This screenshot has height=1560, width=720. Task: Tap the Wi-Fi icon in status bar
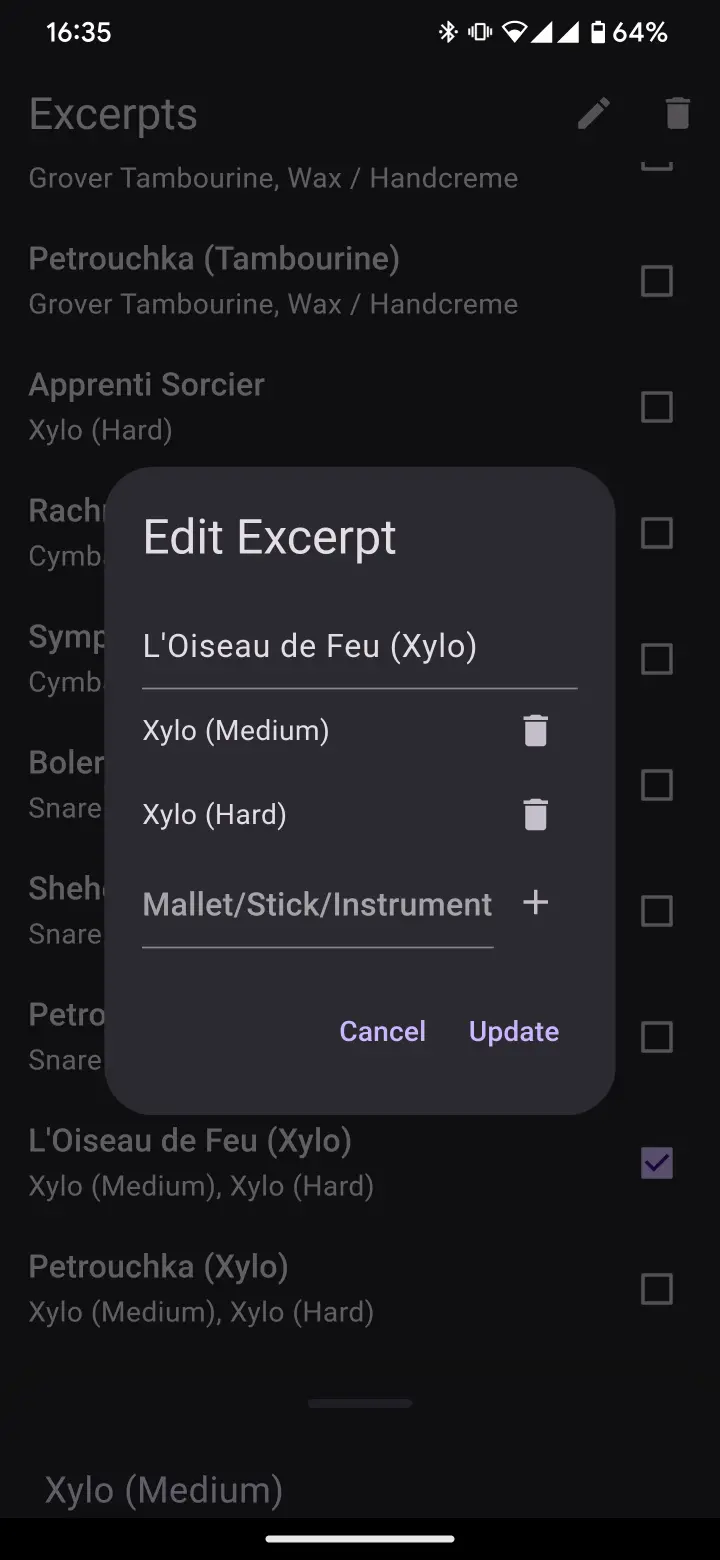click(514, 32)
